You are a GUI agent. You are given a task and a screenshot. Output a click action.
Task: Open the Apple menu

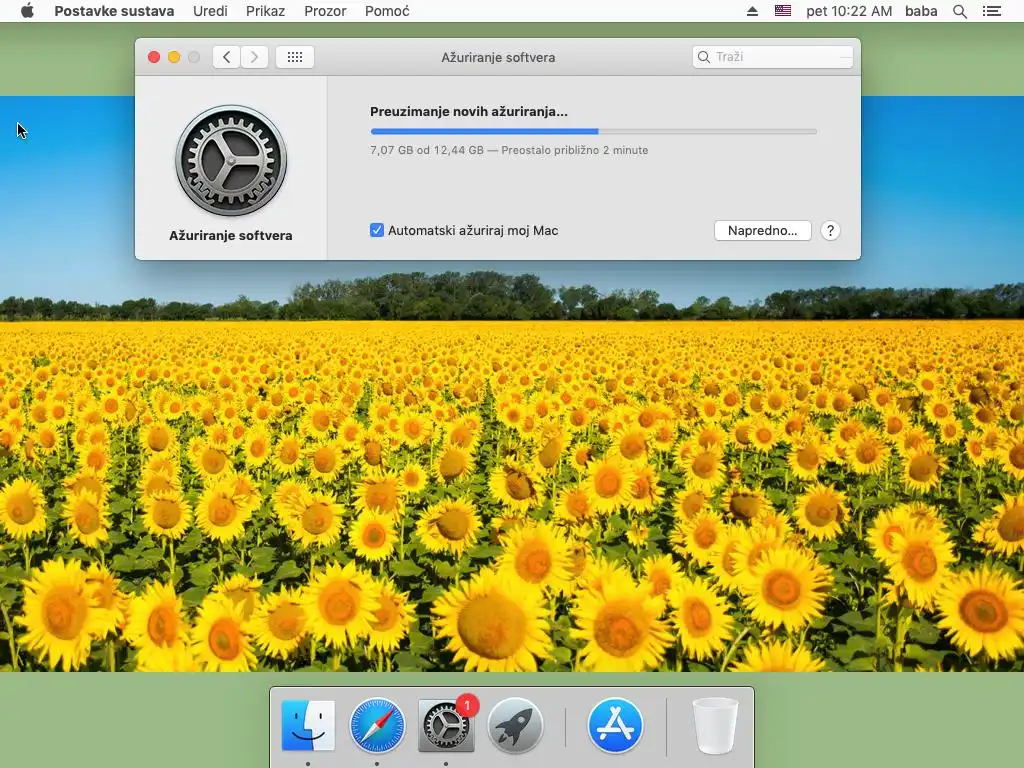tap(27, 11)
